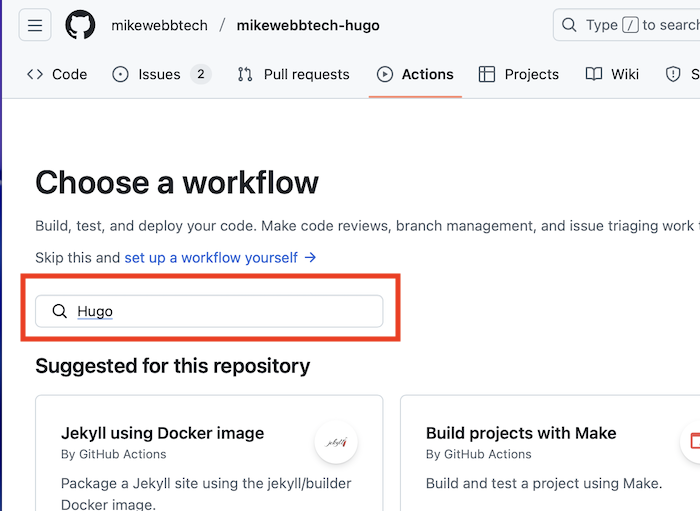Screen dimensions: 700x511
Task: Open the 'Build projects with Make' workflow
Action: tap(521, 433)
